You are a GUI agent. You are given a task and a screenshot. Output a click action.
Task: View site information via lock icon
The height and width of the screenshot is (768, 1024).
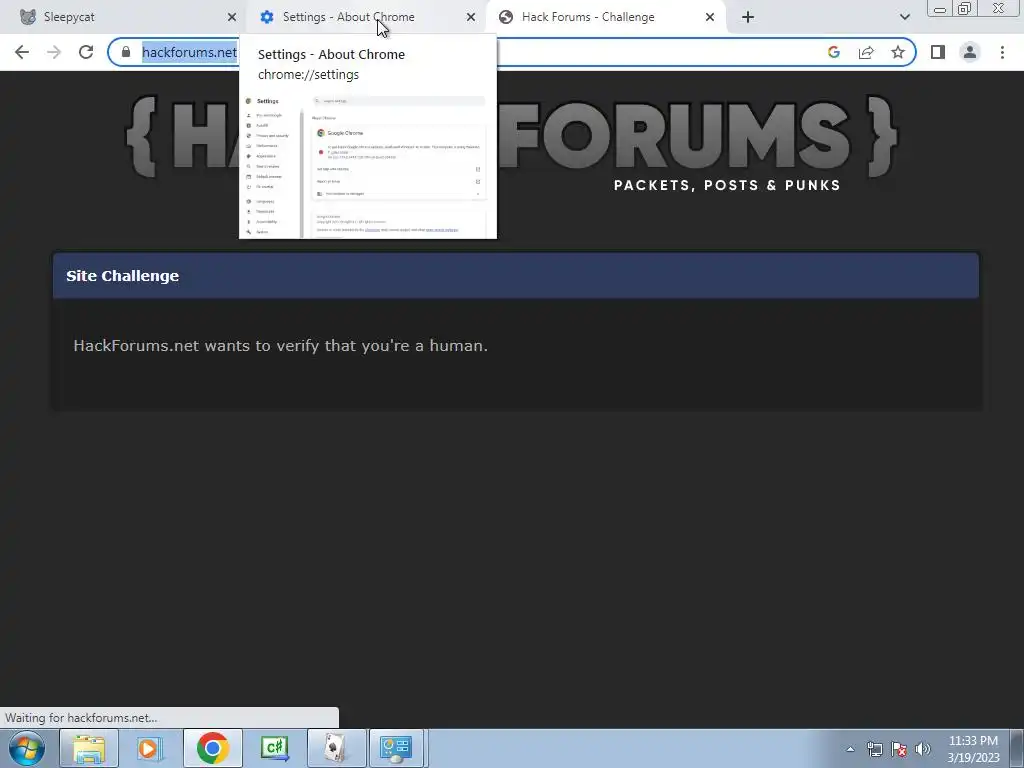pyautogui.click(x=126, y=52)
